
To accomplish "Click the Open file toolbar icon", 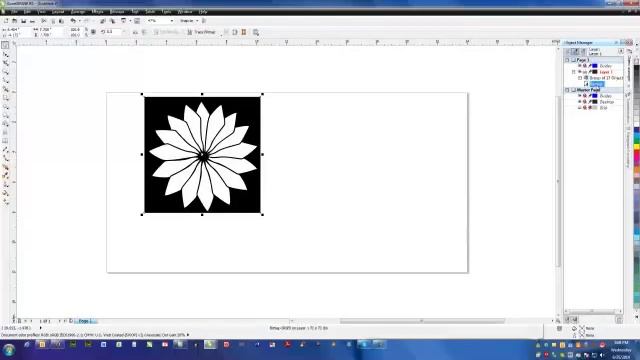I will point(14,21).
